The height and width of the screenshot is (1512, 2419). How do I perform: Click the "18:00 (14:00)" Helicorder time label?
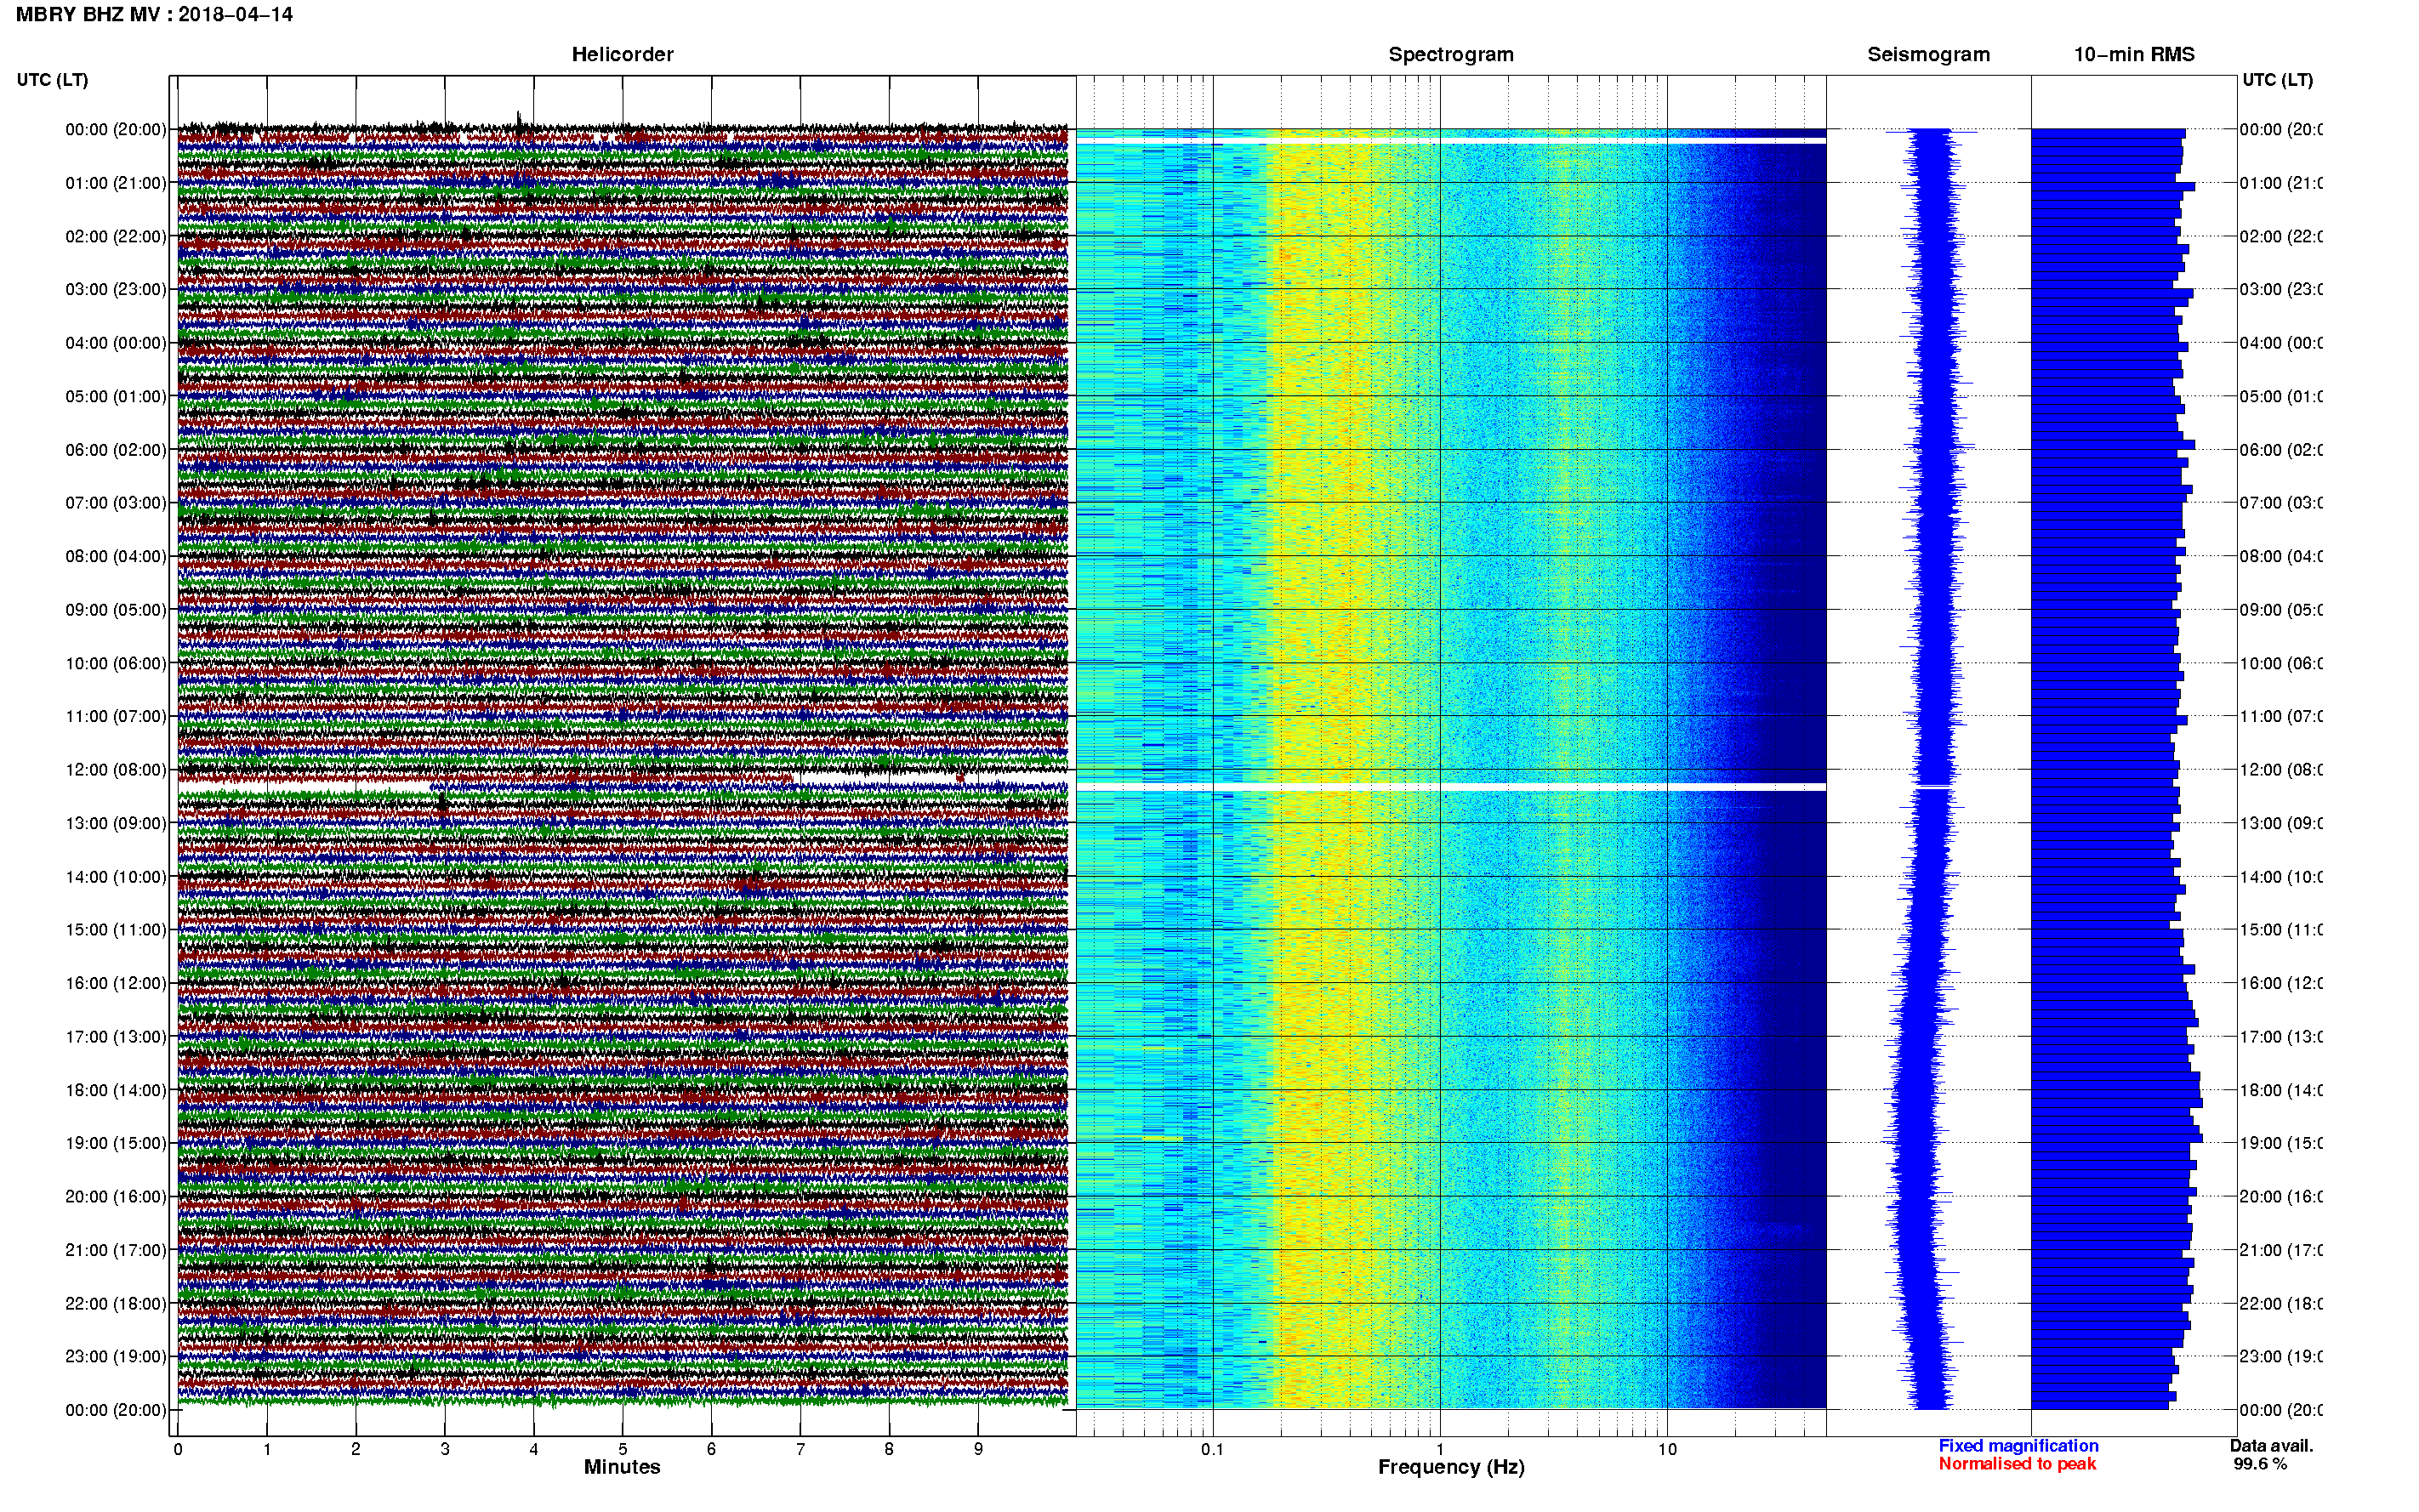(x=116, y=1090)
